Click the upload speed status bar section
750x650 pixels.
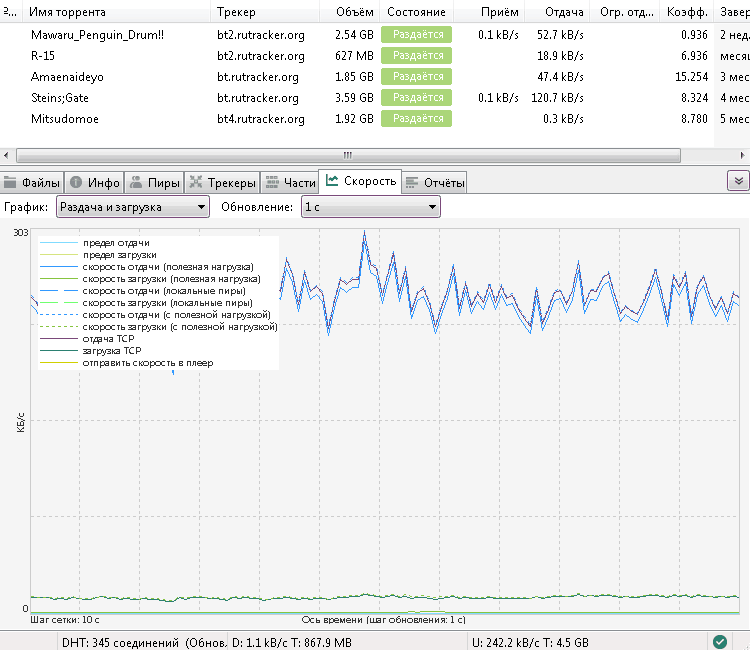530,641
